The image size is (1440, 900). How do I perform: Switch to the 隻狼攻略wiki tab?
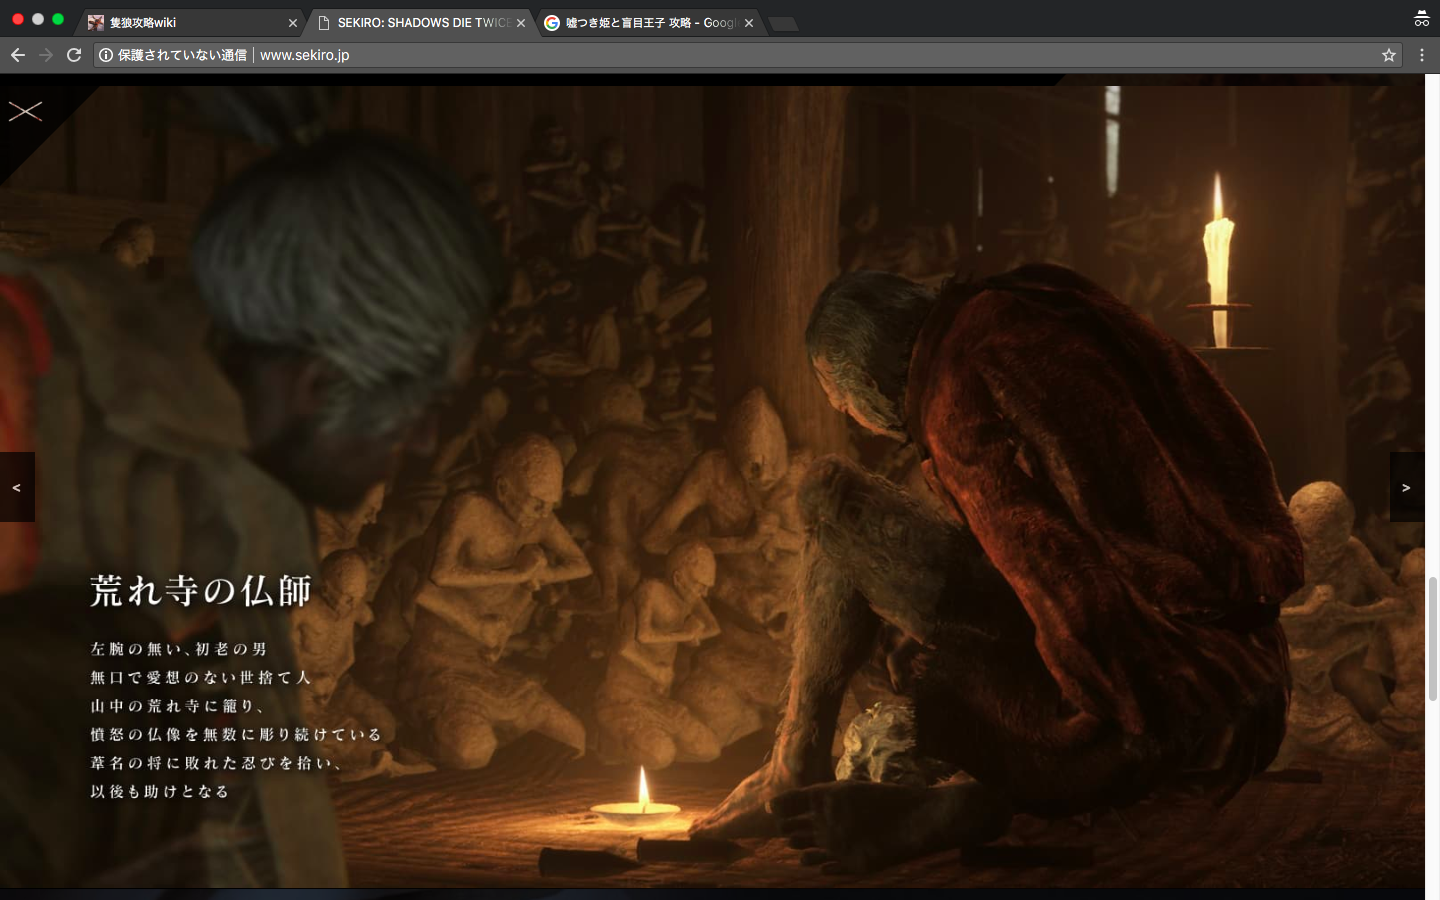pyautogui.click(x=190, y=22)
